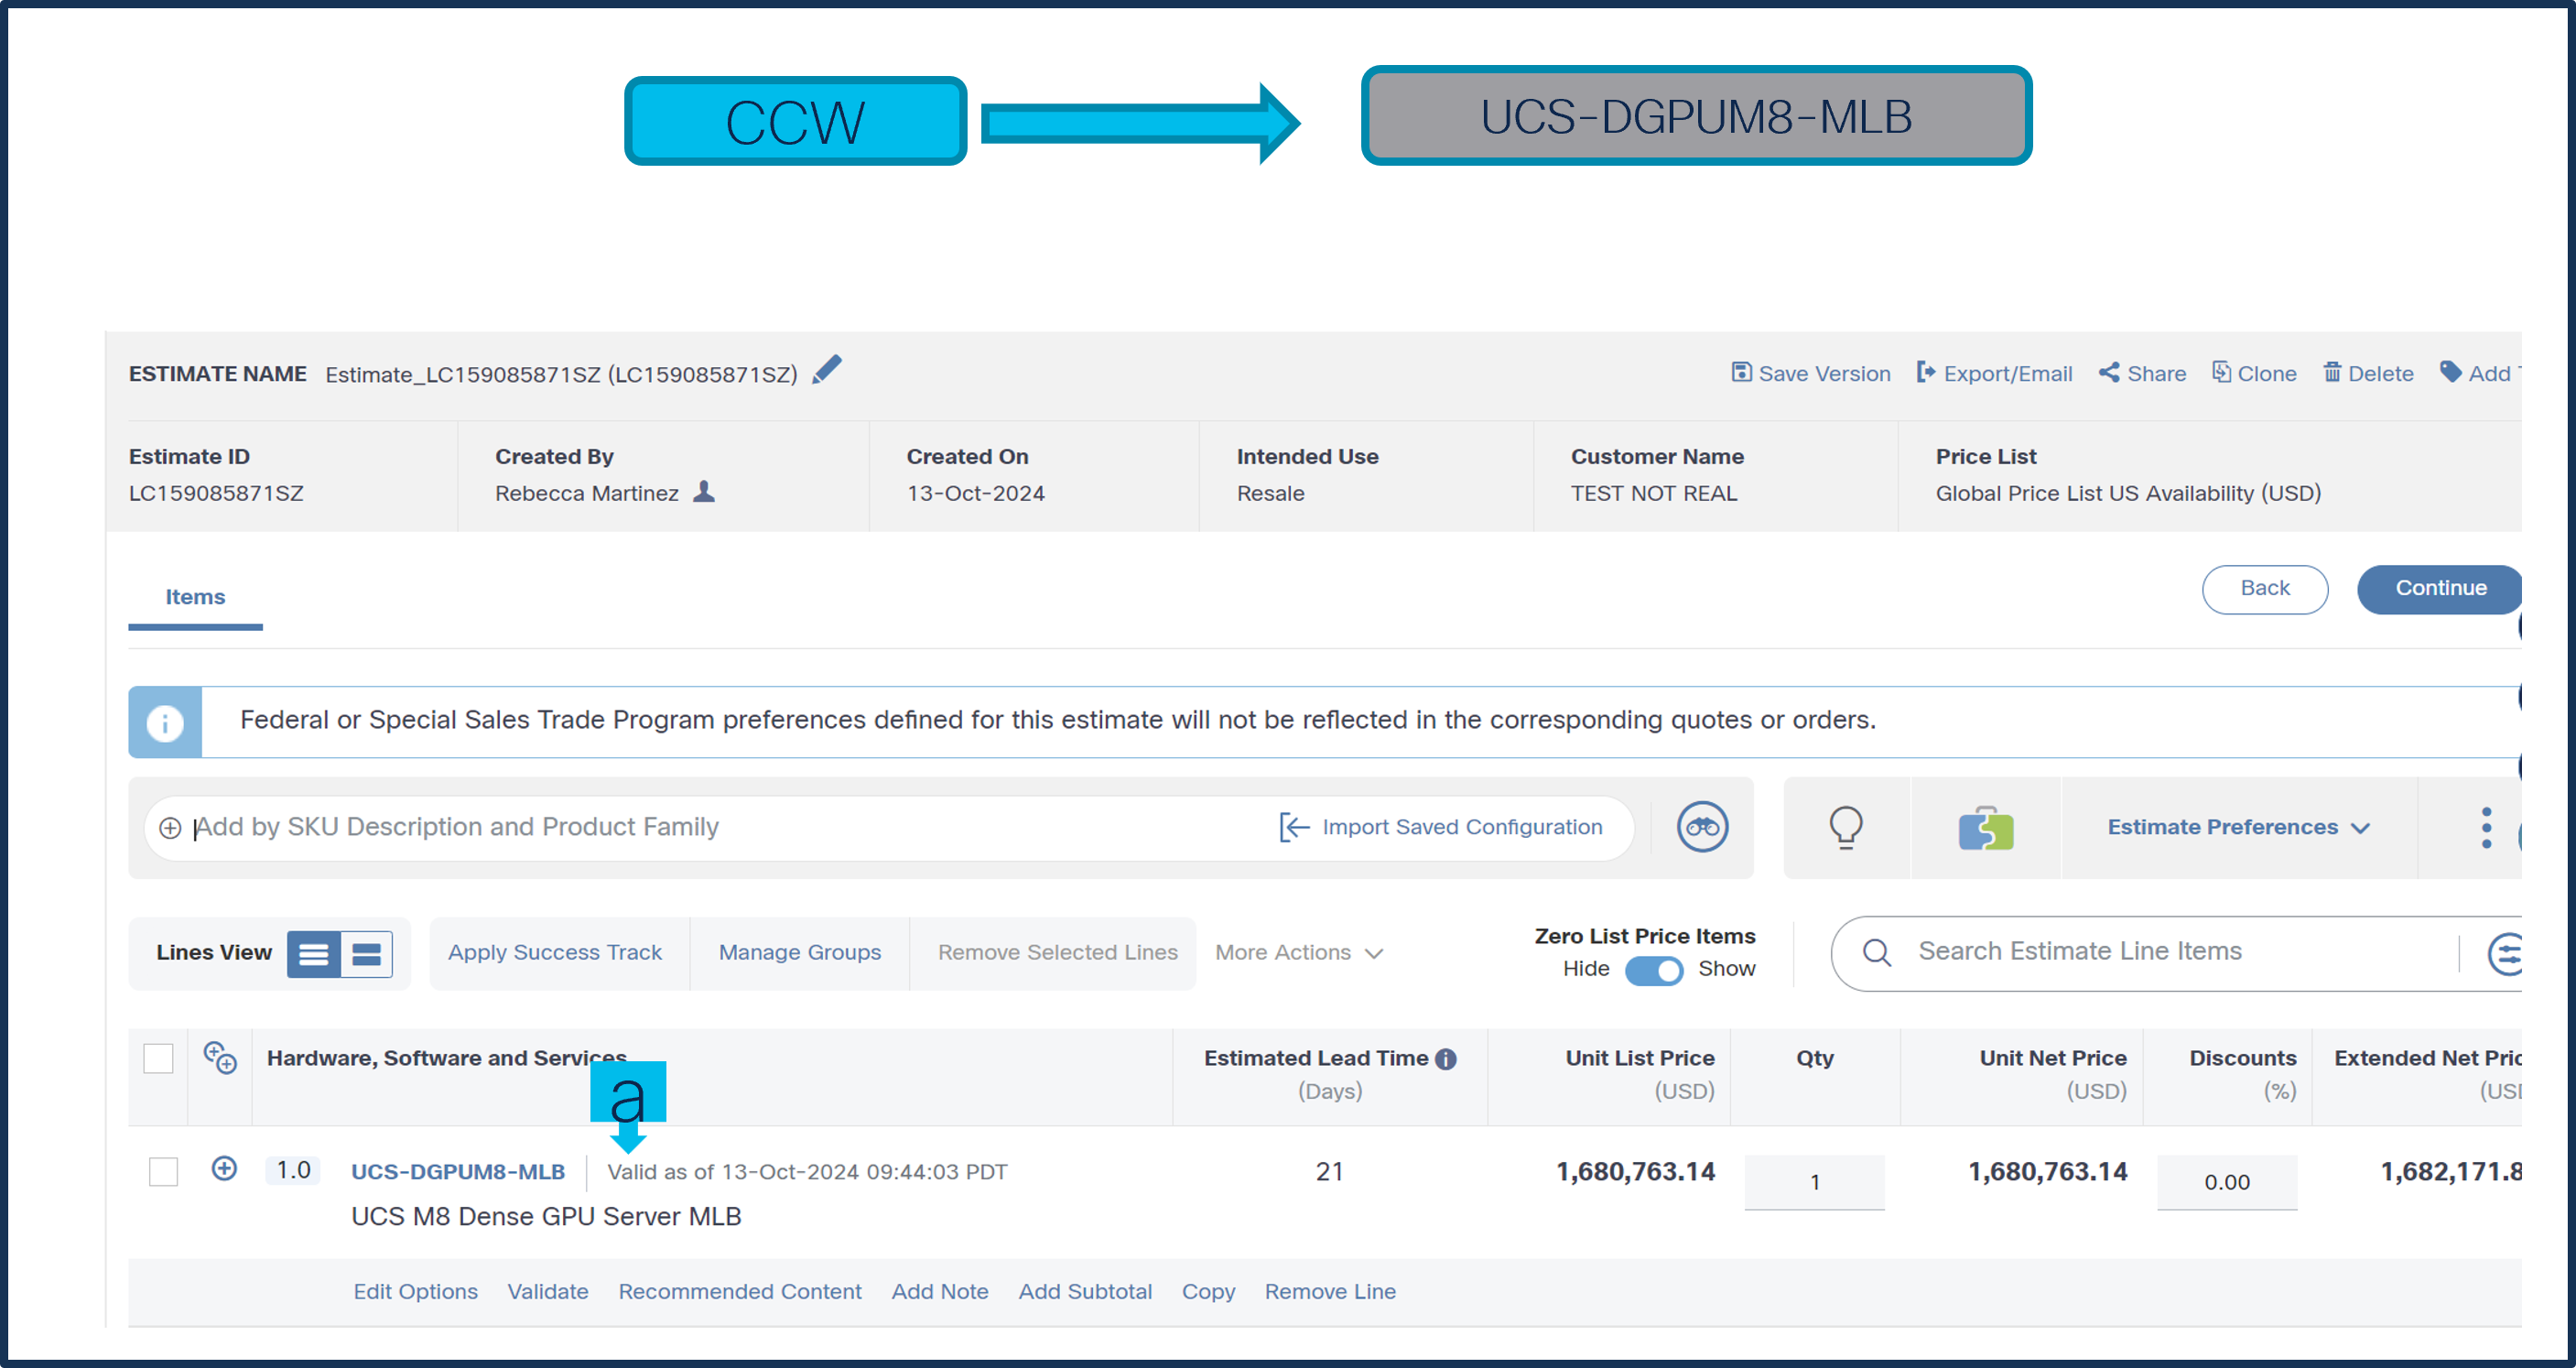Switch to the Items tab
This screenshot has width=2576, height=1368.
195,597
